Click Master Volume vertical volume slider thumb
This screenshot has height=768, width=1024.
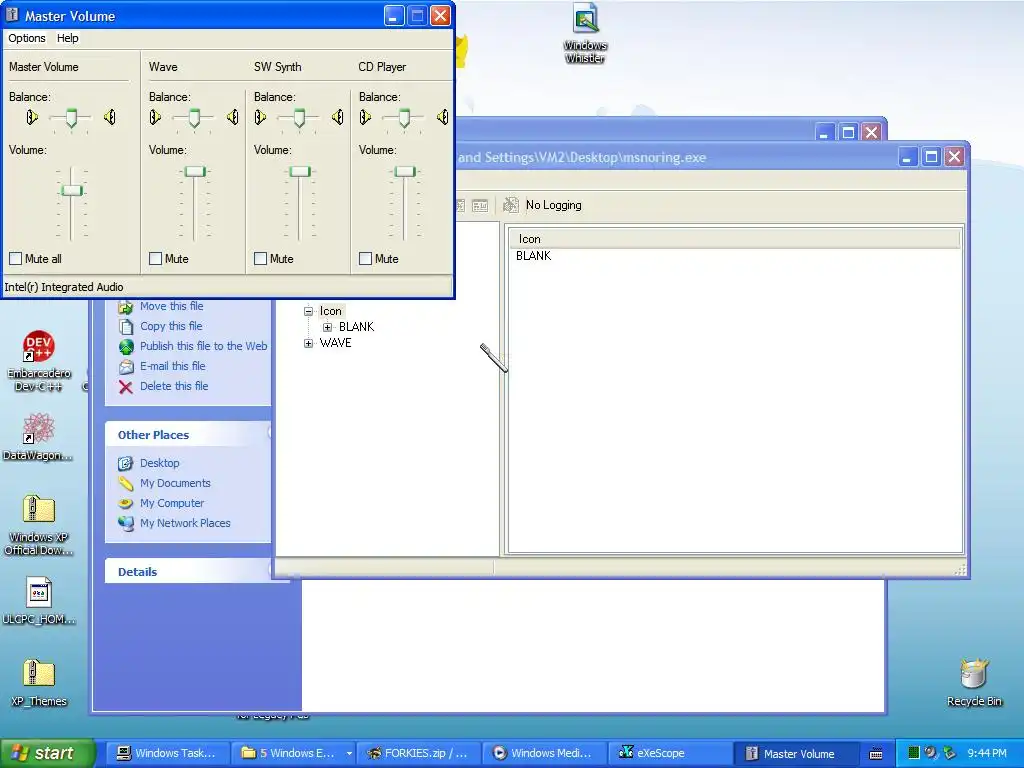[x=72, y=191]
